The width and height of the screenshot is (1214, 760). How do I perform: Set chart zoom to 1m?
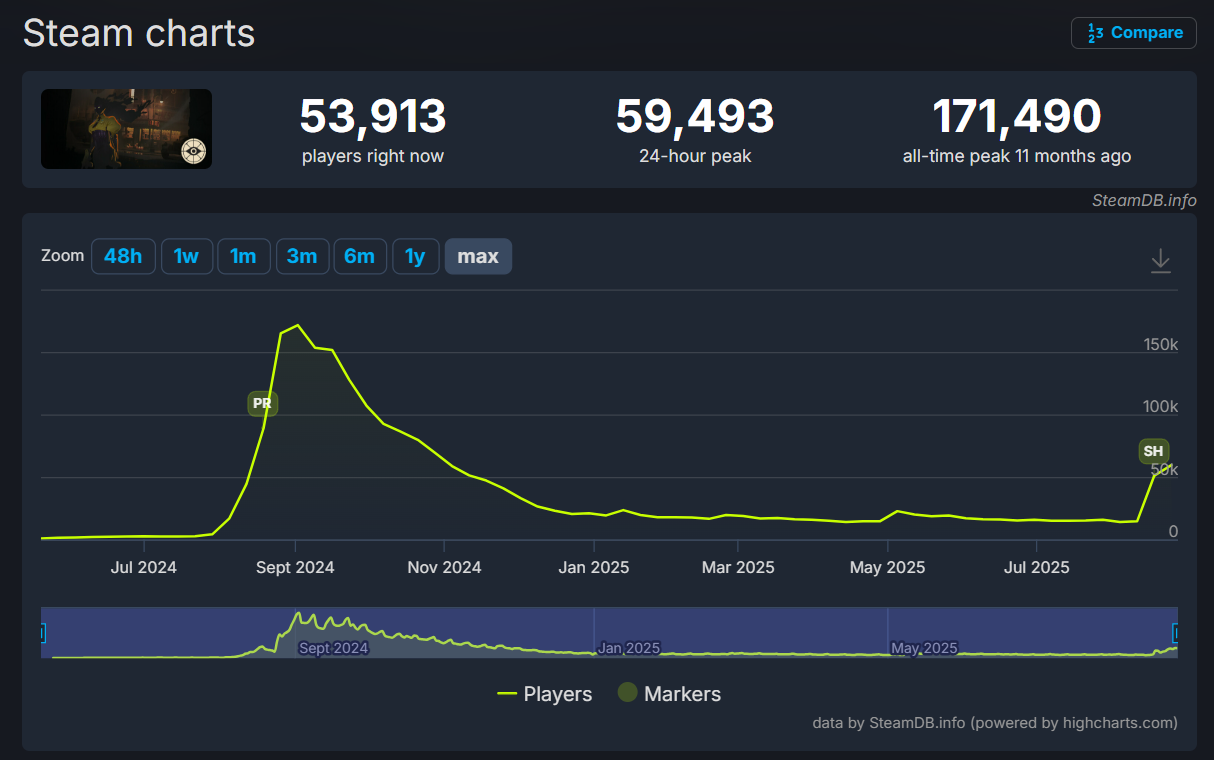click(243, 256)
